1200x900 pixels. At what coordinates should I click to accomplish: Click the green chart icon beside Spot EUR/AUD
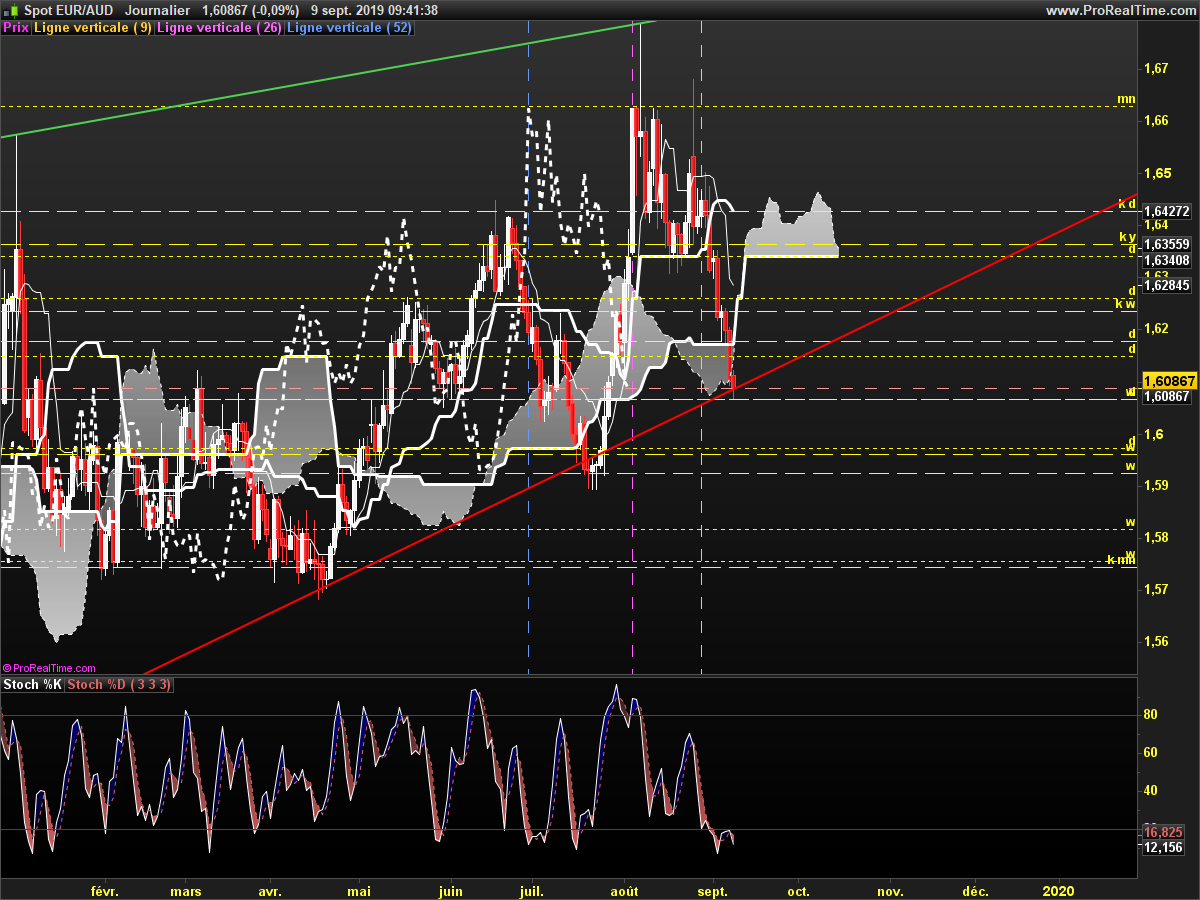pos(10,9)
